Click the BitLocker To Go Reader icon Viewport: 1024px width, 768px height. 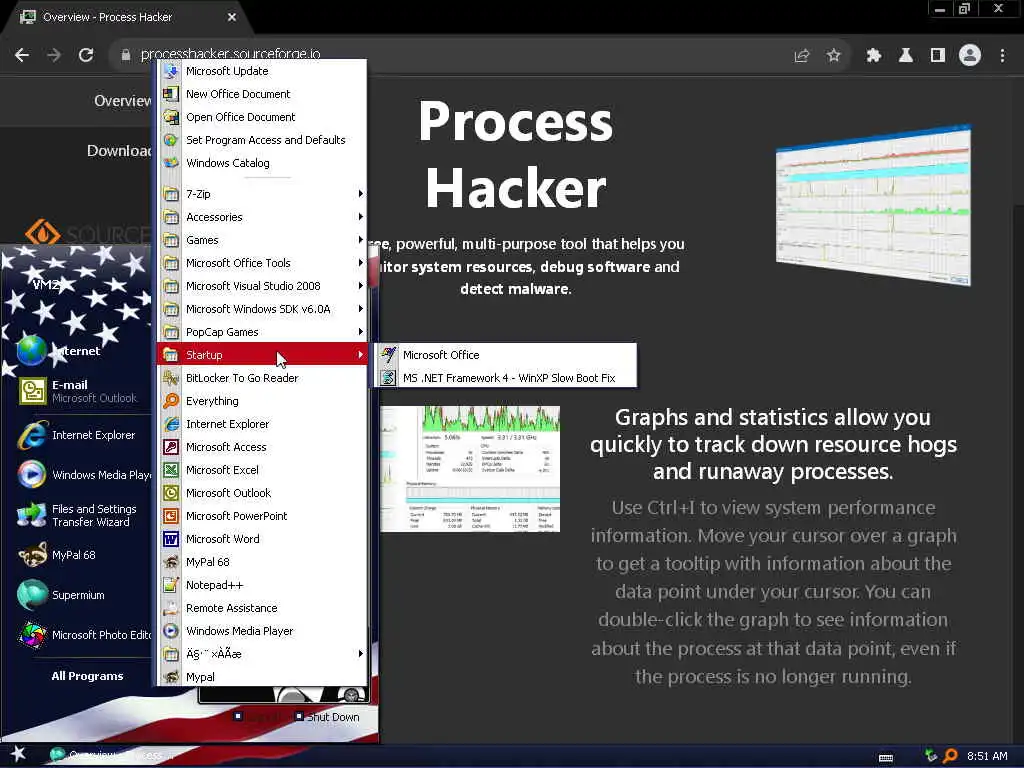tap(171, 377)
